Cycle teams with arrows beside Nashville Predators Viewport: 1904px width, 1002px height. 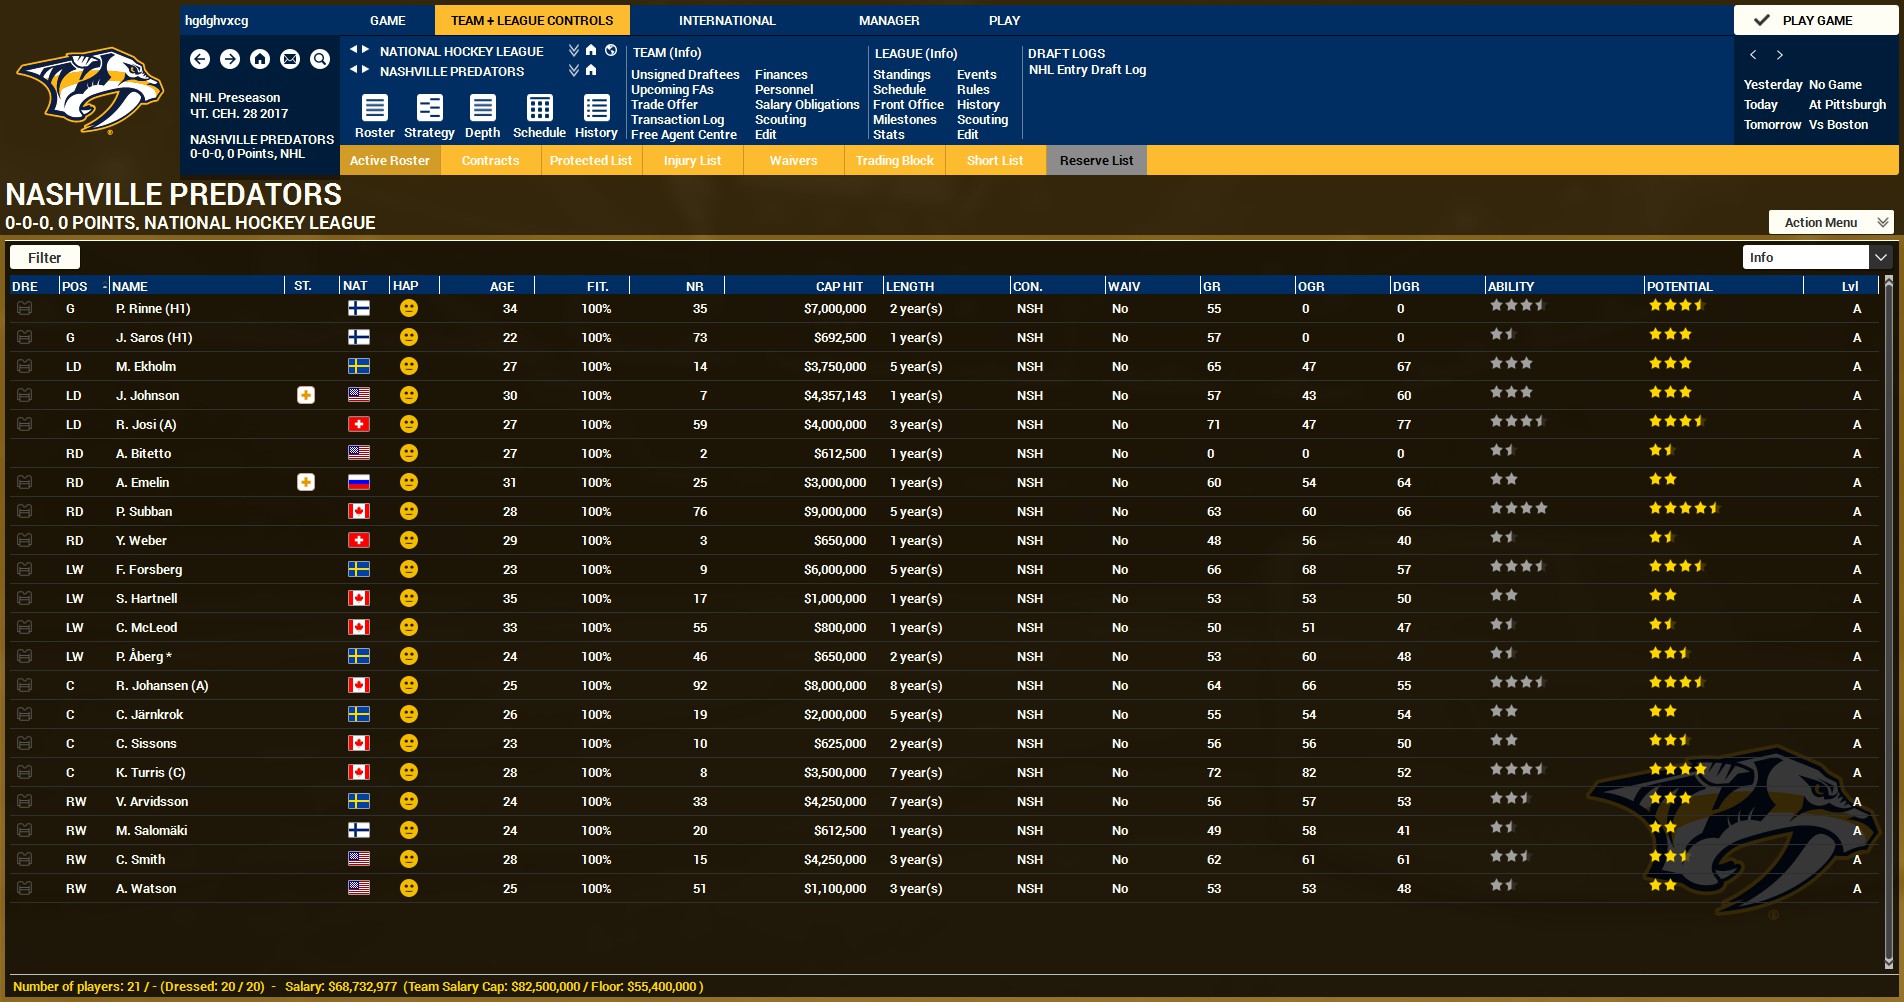(359, 69)
